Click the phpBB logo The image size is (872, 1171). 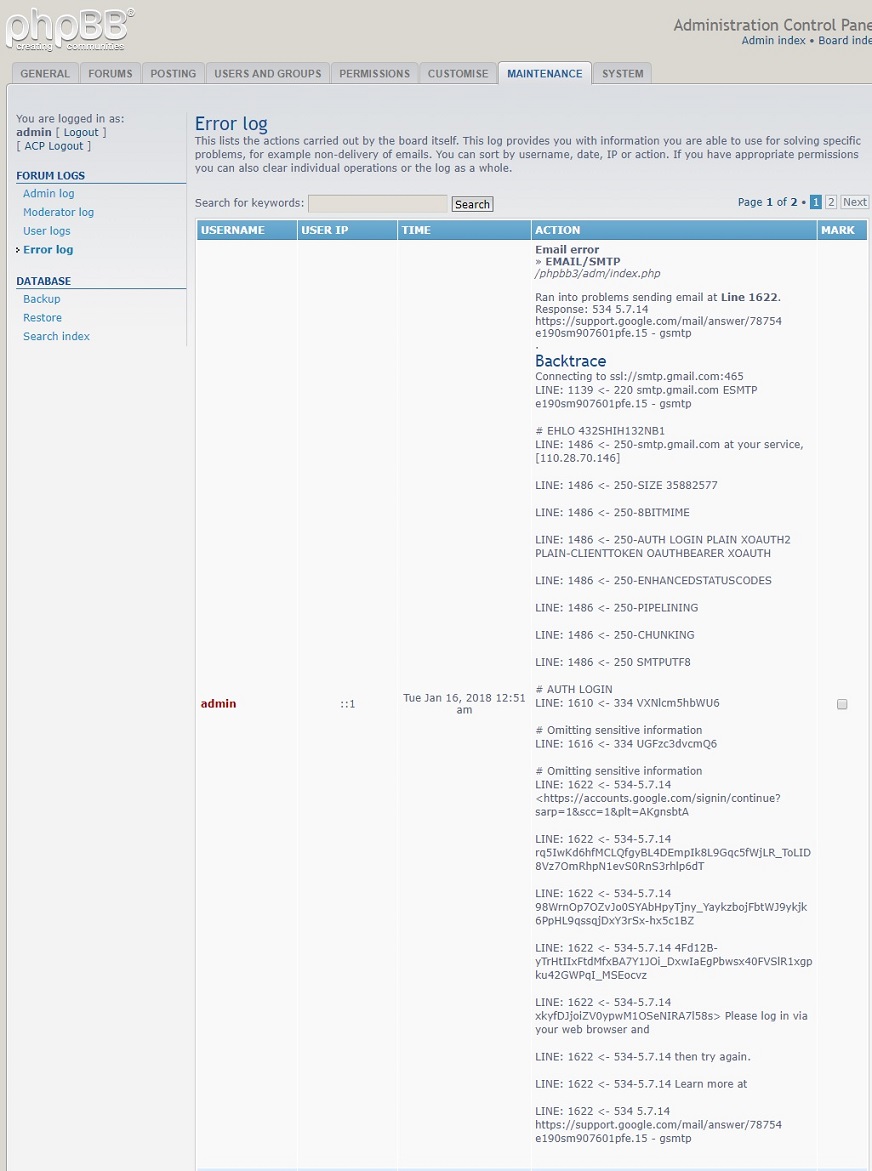[70, 29]
